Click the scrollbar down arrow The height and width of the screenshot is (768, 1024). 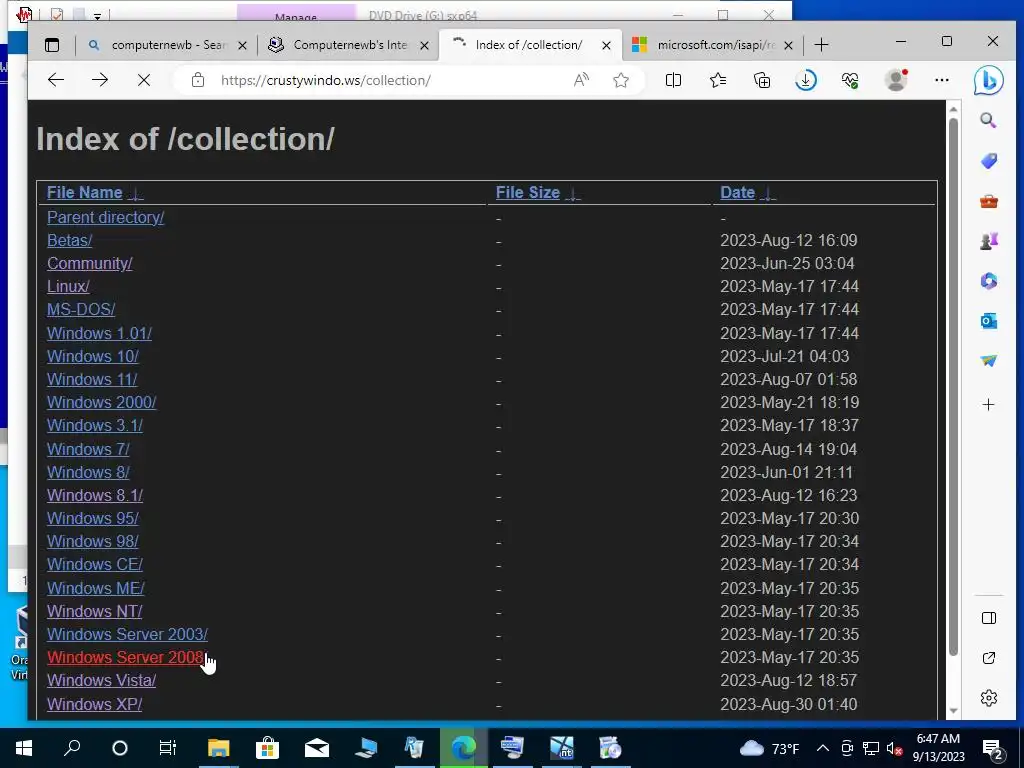pos(953,711)
